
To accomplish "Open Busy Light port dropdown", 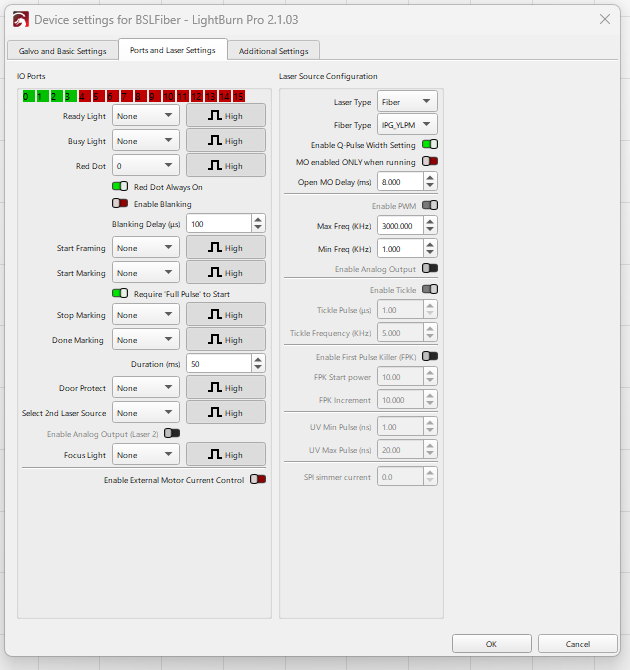I will tap(146, 141).
